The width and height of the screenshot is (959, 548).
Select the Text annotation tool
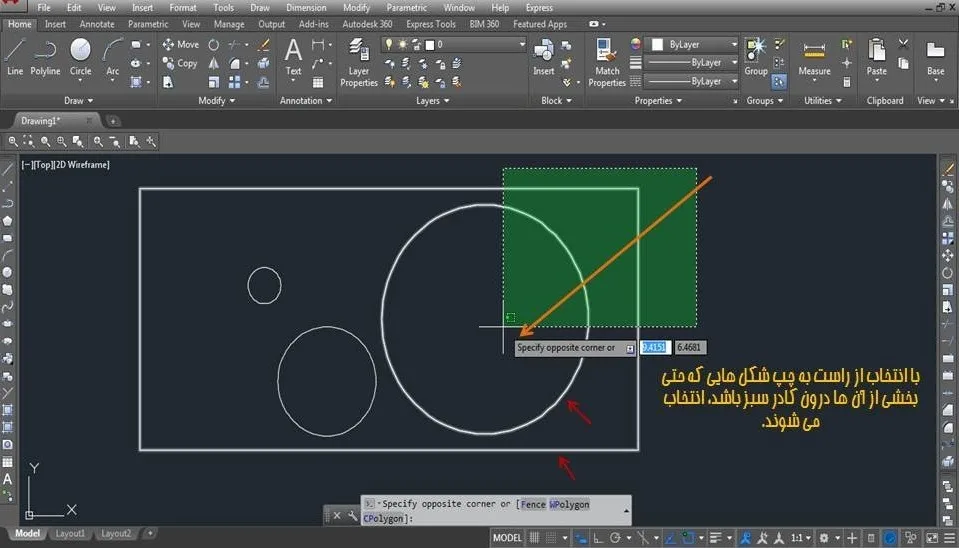[294, 57]
